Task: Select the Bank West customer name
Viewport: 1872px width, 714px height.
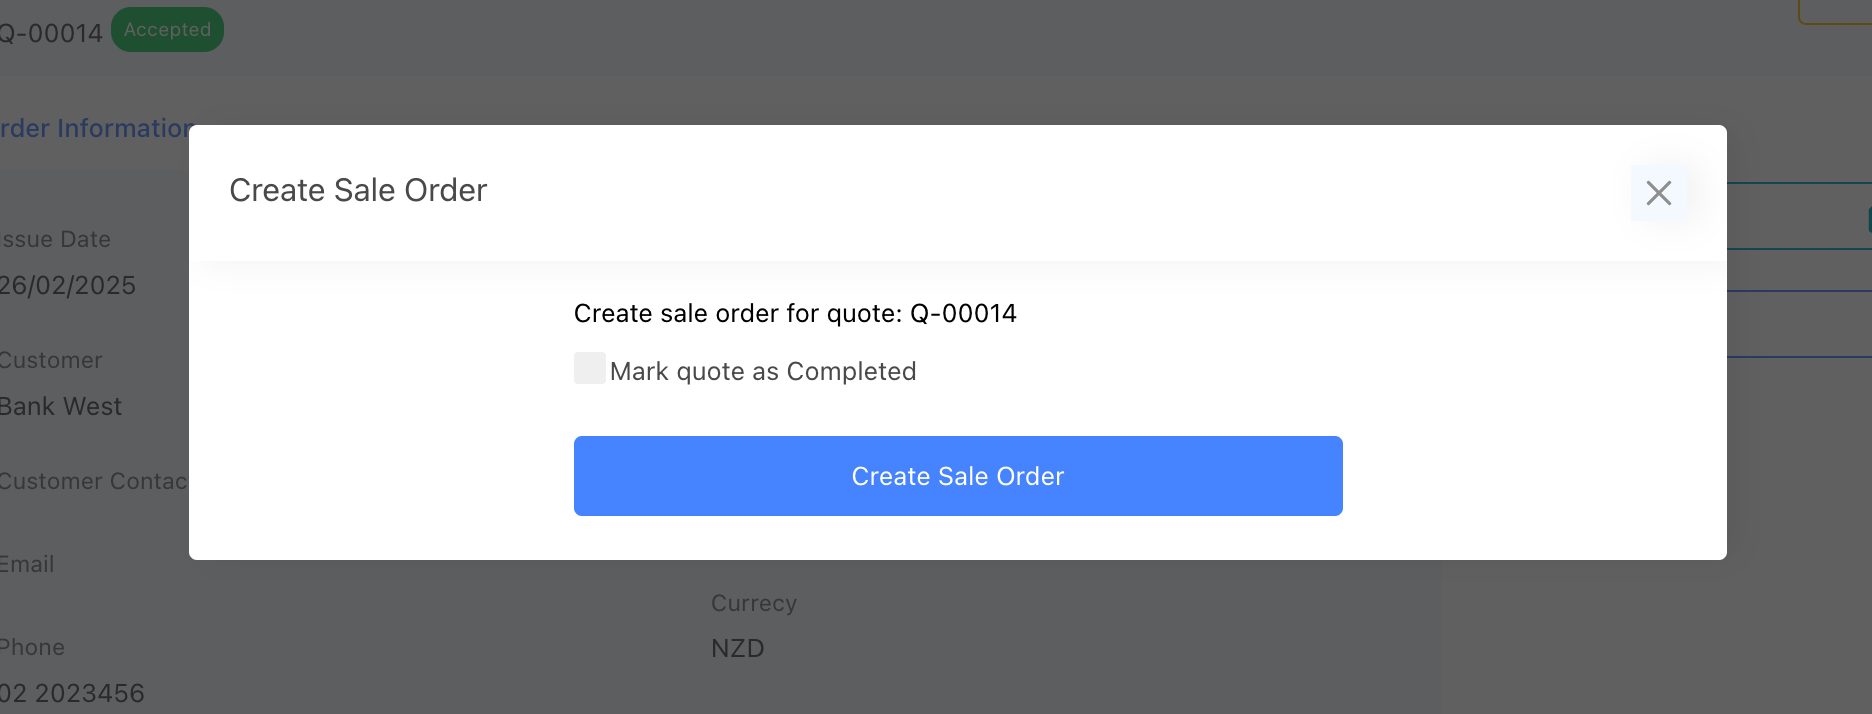Action: tap(61, 406)
